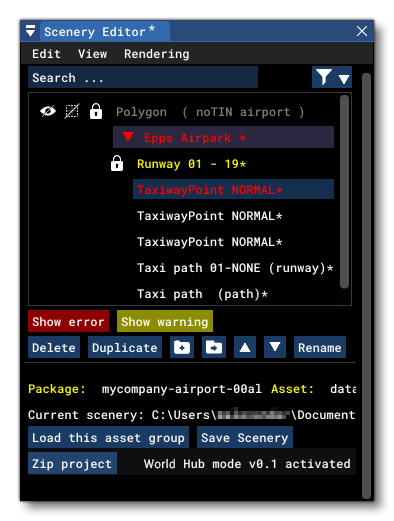Focus the Search field
Viewport: 394px width, 521px height.
click(143, 77)
